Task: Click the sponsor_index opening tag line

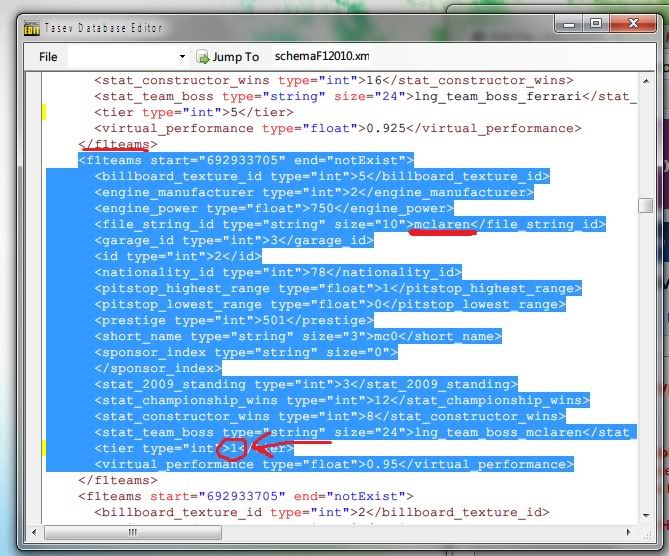Action: tap(246, 352)
